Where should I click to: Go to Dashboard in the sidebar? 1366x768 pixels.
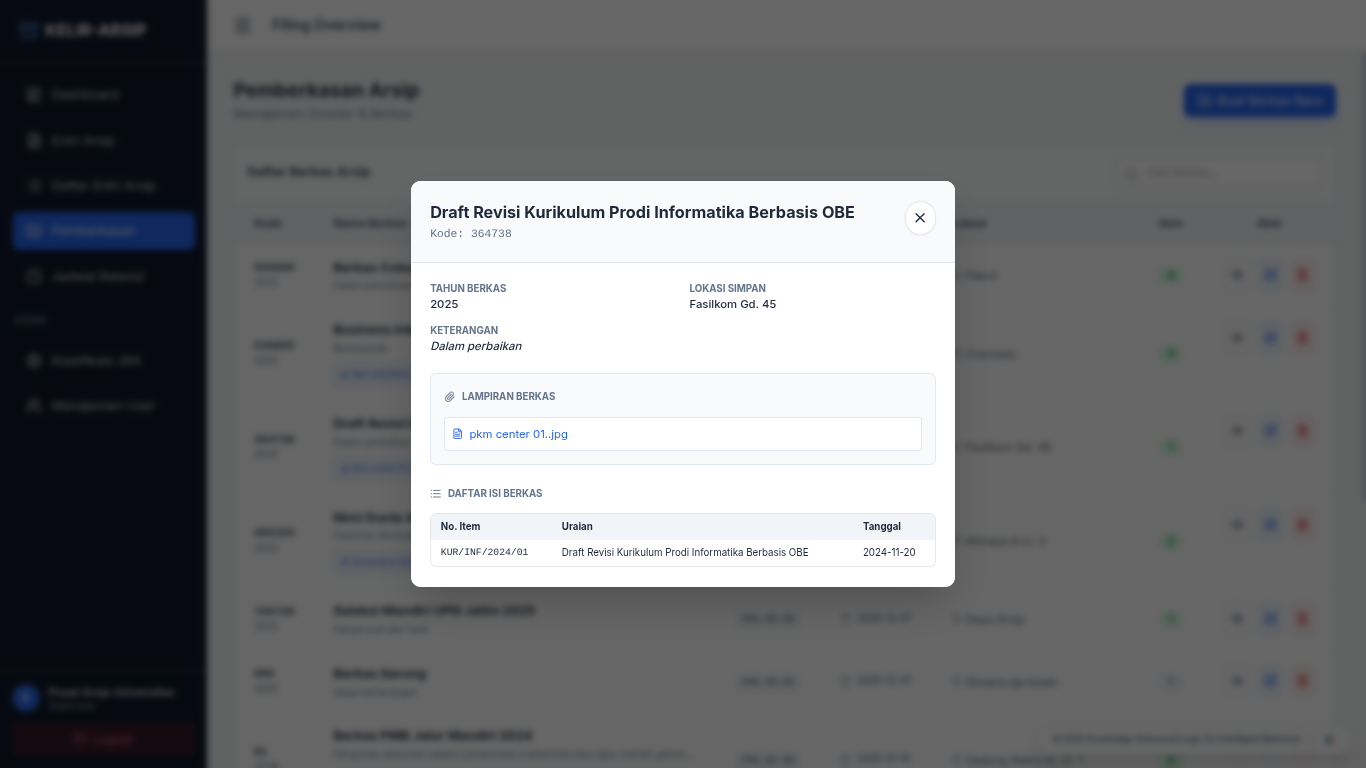85,95
